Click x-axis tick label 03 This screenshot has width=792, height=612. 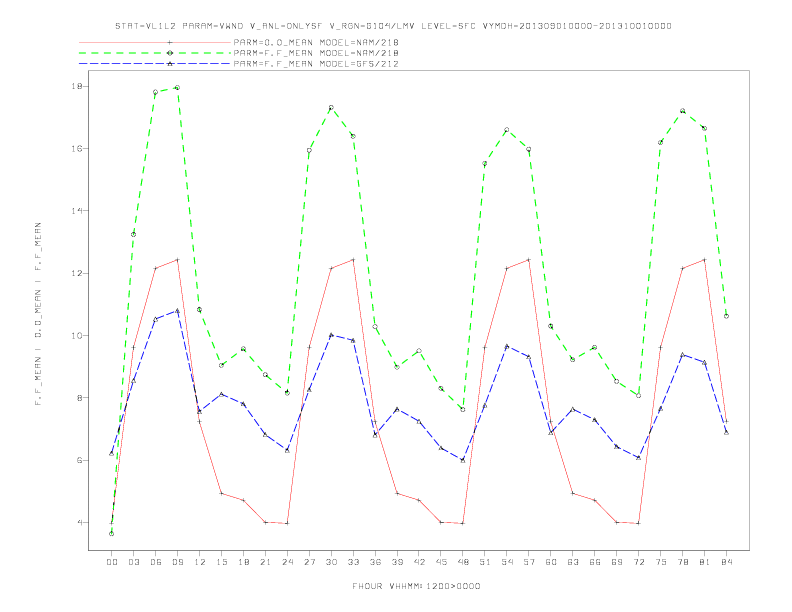click(x=133, y=562)
